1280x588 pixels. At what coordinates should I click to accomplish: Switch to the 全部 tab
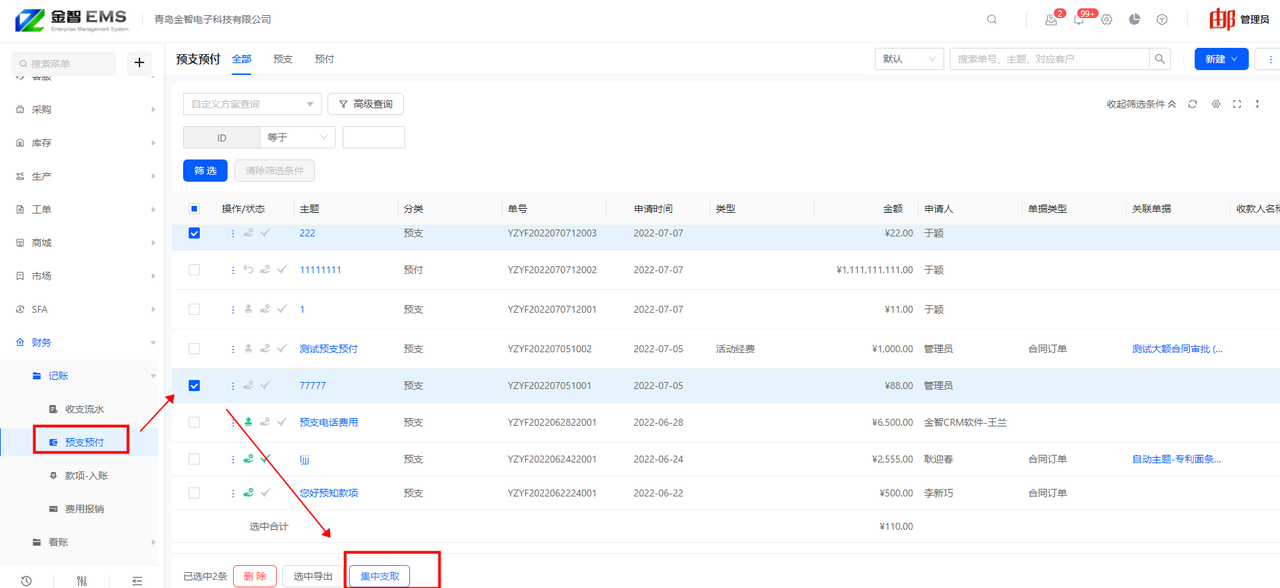click(x=241, y=59)
